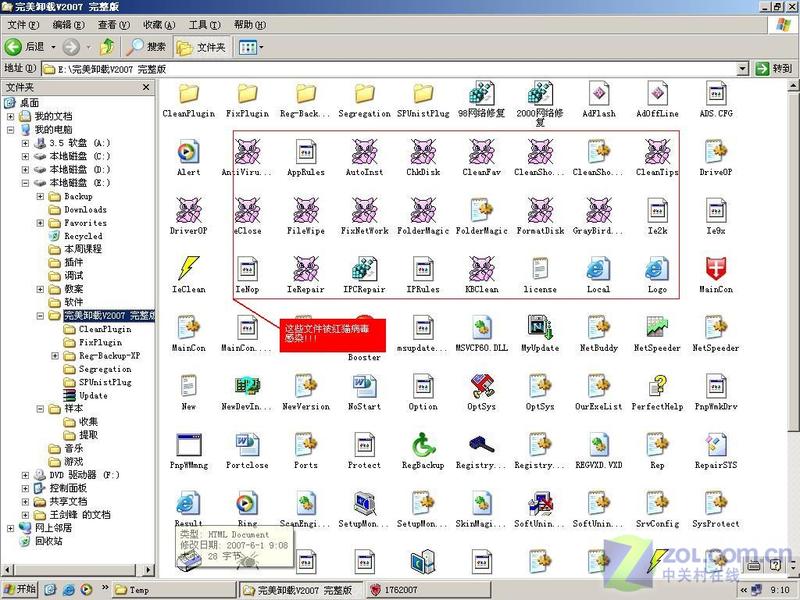Click the Up one level button
Viewport: 800px width, 600px height.
(107, 47)
